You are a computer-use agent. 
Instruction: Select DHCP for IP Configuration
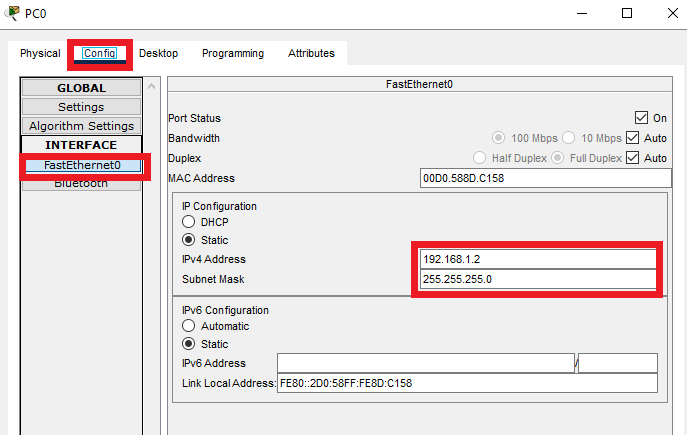point(188,221)
